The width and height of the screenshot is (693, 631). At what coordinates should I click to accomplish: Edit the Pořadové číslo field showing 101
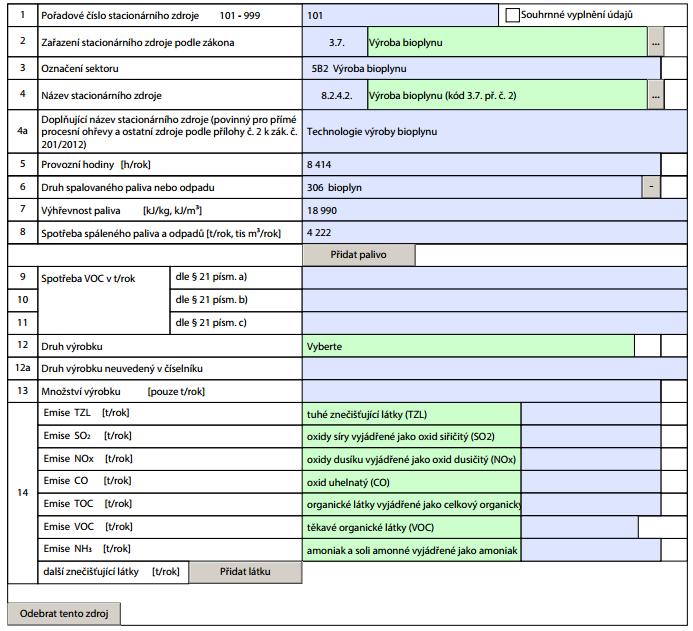[400, 15]
